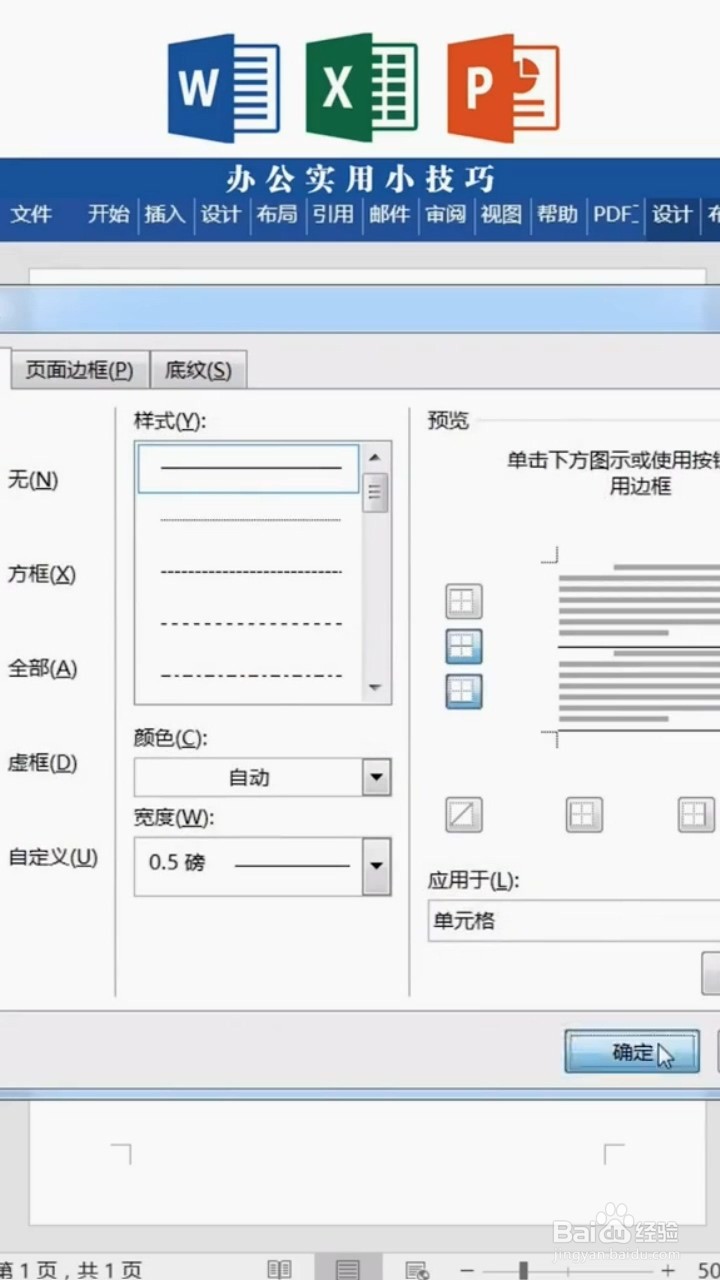Switch to the 引用 ribbon tab

tap(333, 214)
